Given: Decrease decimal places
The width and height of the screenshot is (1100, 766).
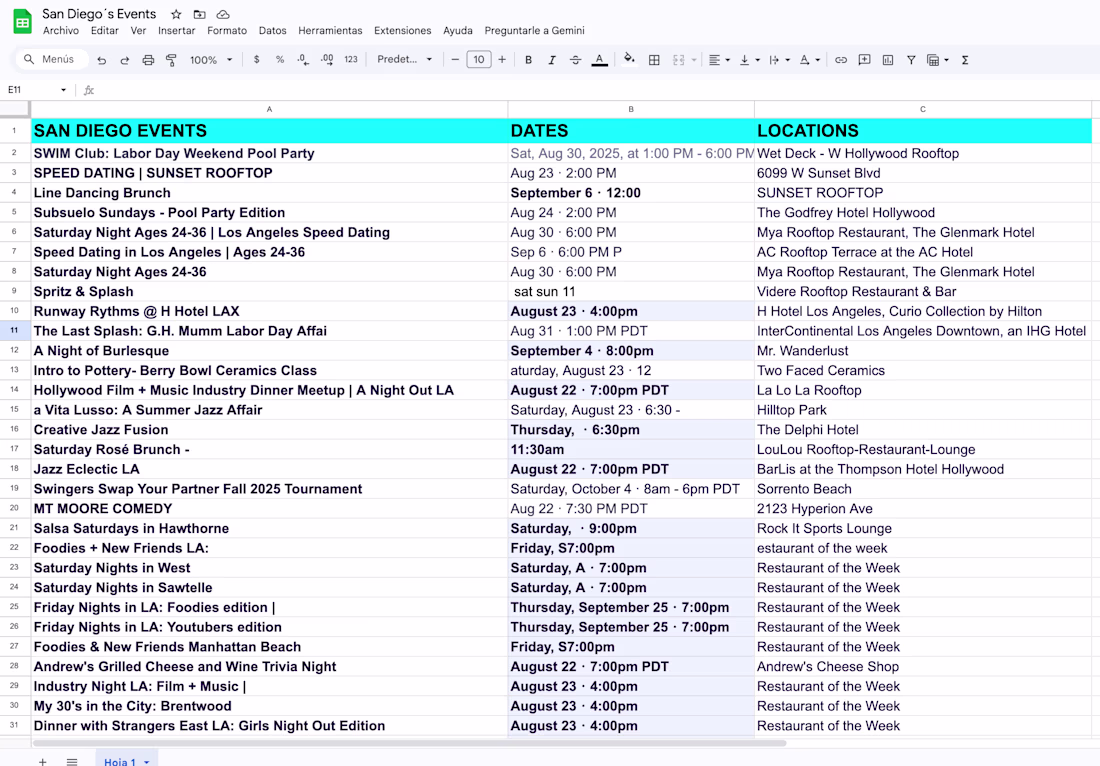Looking at the screenshot, I should tap(303, 60).
